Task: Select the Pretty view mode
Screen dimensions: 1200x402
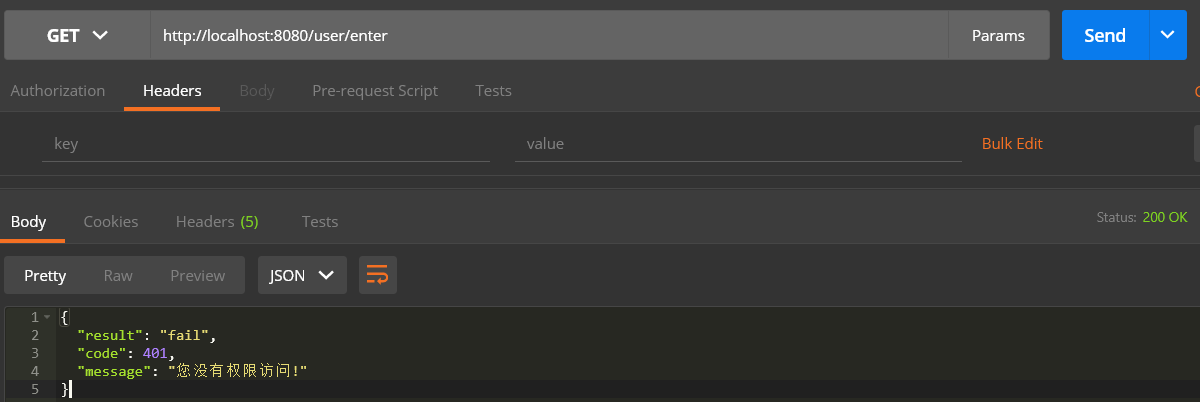Action: [x=45, y=275]
